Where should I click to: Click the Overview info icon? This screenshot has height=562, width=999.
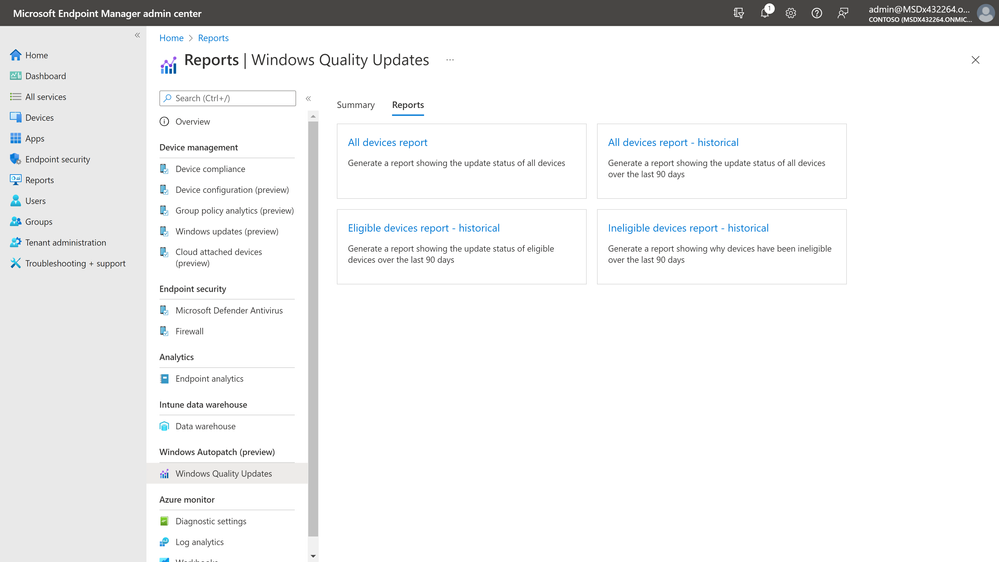pos(164,122)
